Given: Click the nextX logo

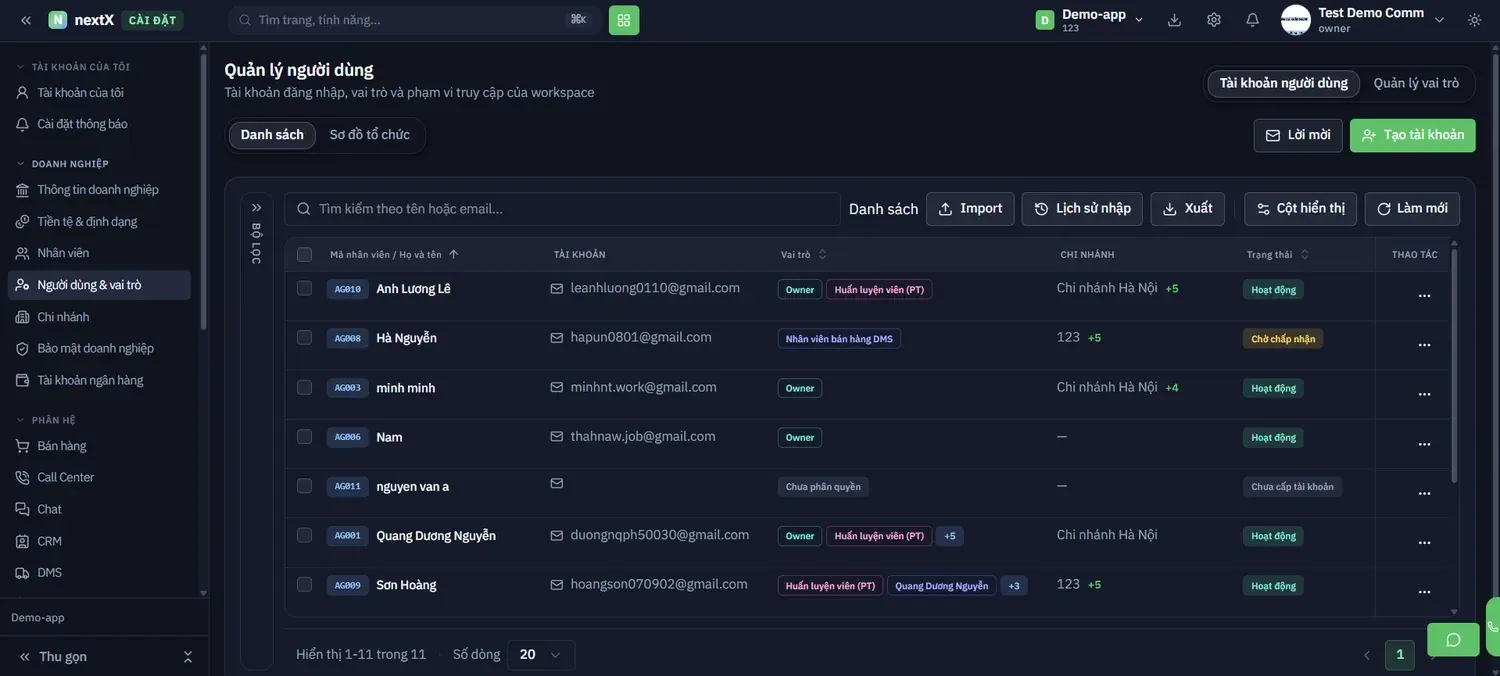Looking at the screenshot, I should point(81,20).
